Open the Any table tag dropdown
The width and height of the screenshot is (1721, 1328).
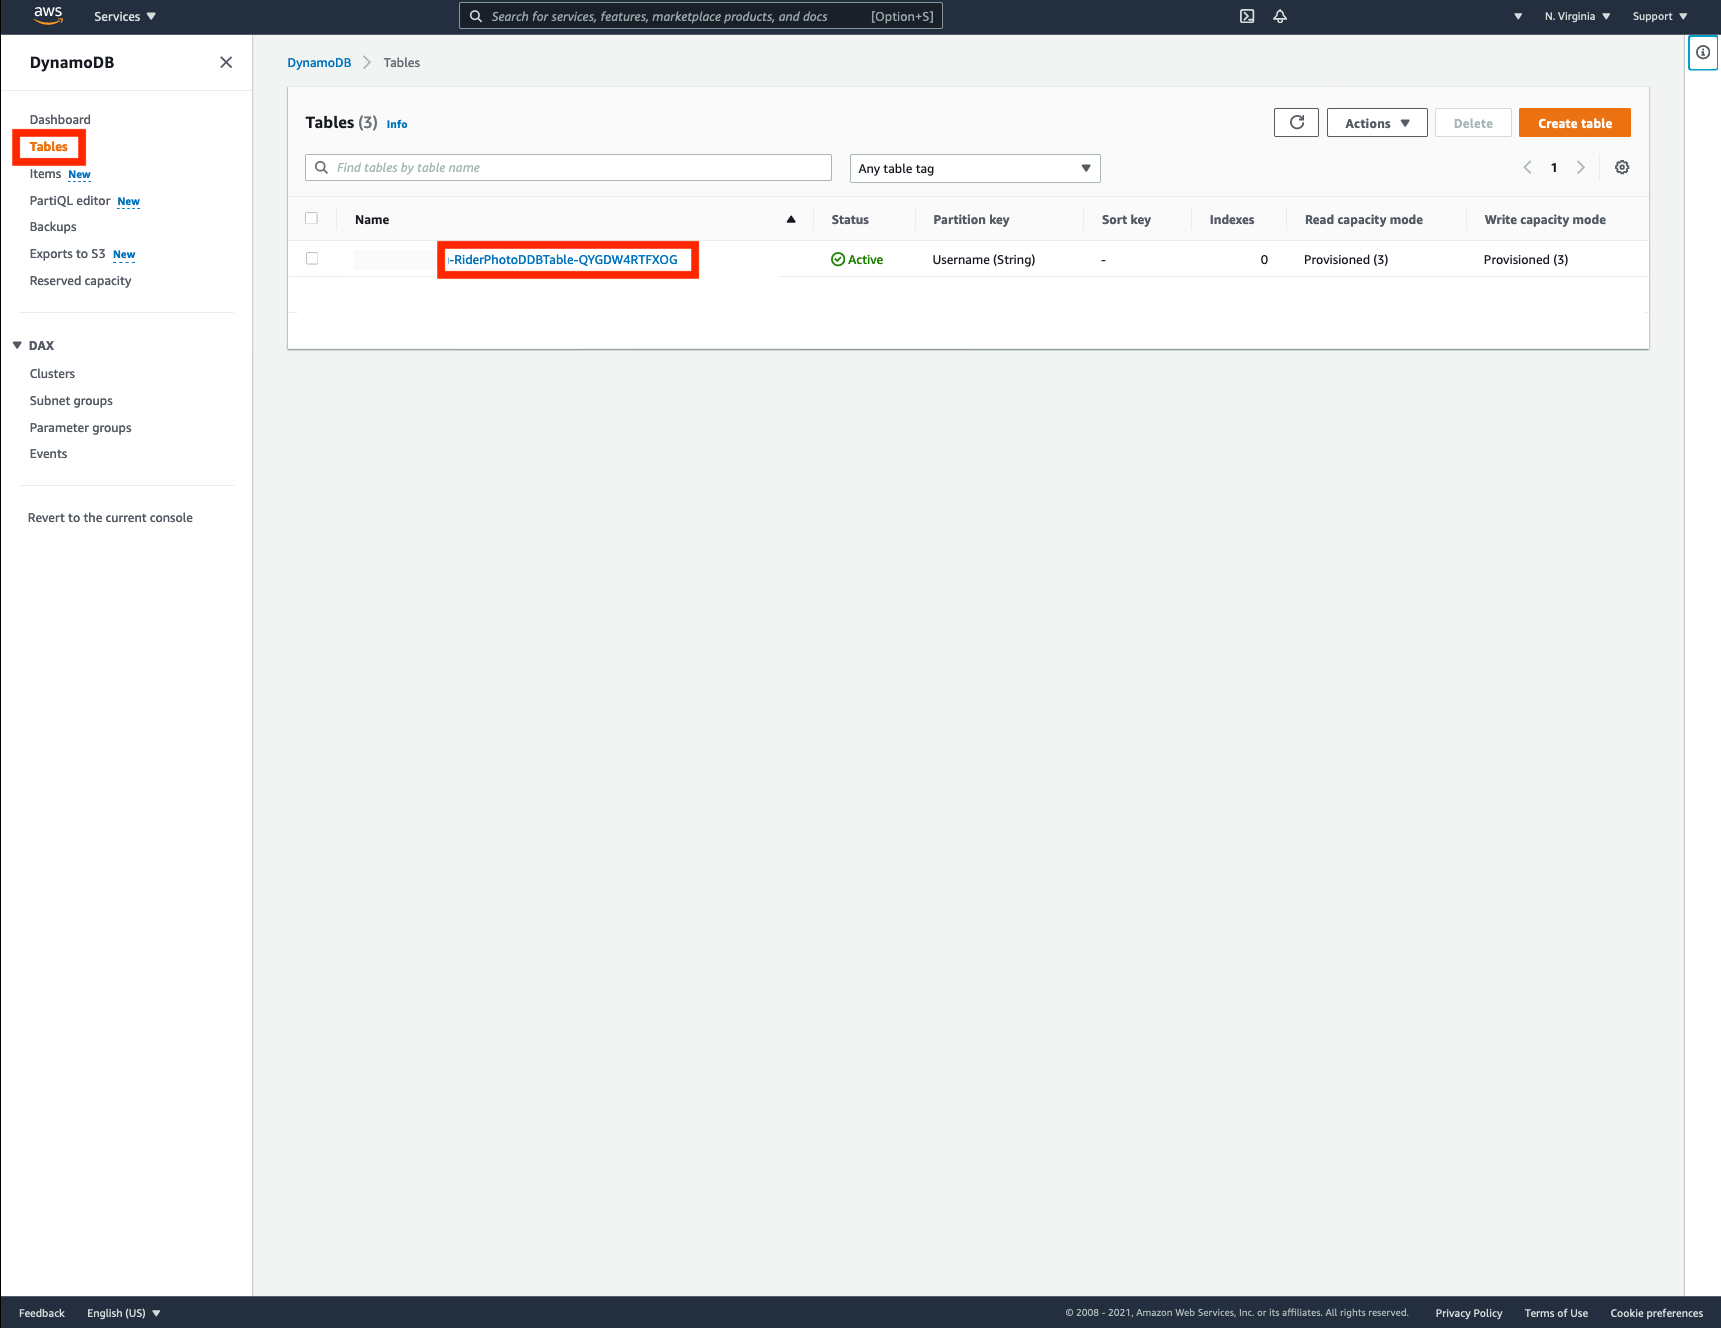click(x=975, y=168)
